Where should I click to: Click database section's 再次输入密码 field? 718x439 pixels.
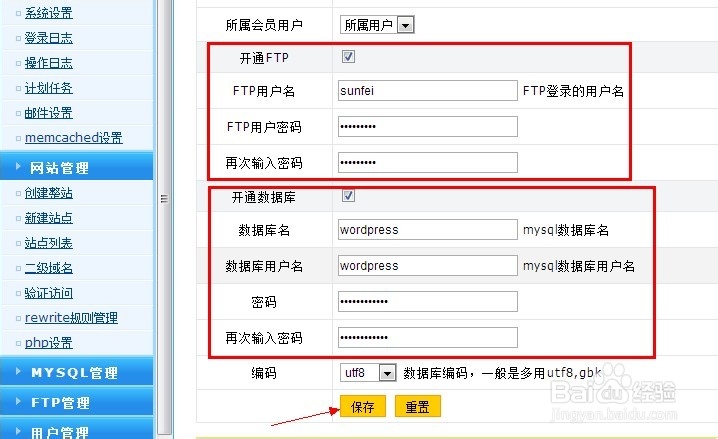[x=428, y=337]
